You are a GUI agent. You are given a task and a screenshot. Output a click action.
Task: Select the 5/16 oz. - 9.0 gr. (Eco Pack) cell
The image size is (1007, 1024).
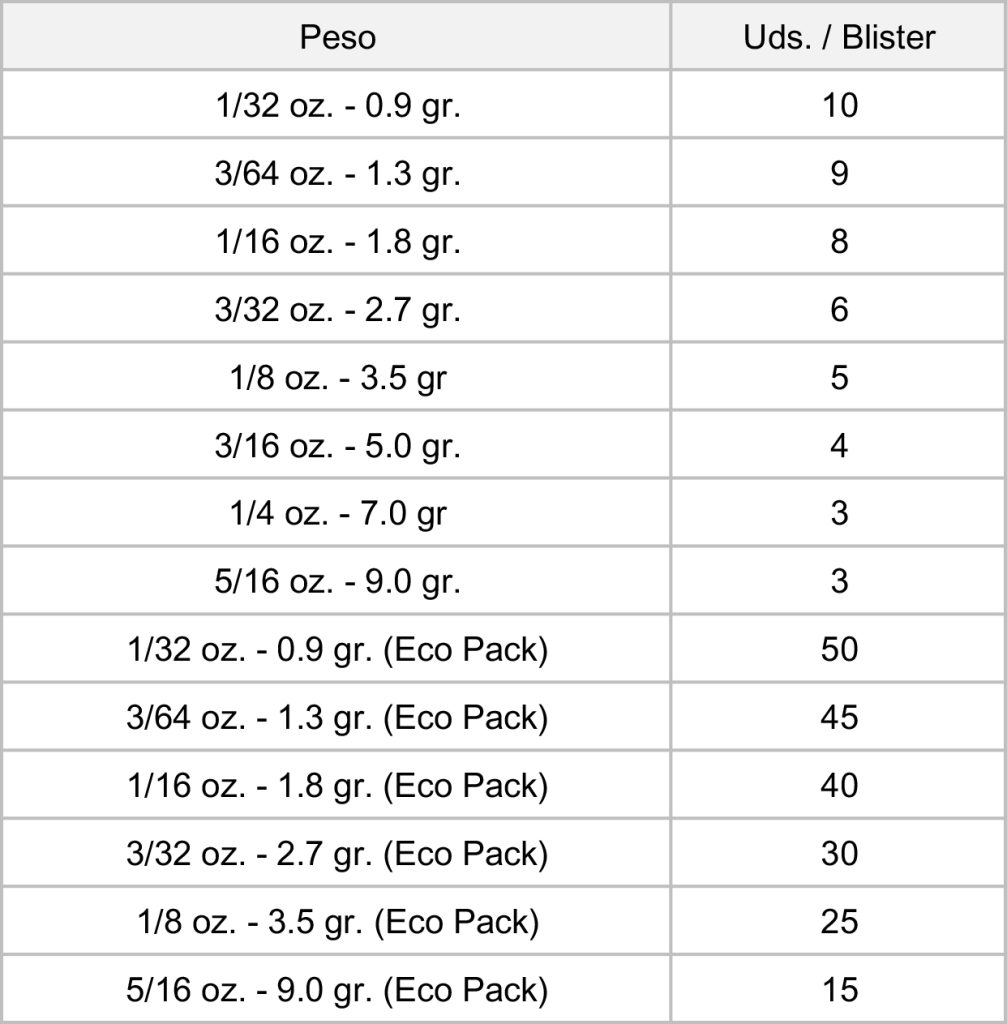pyautogui.click(x=338, y=990)
